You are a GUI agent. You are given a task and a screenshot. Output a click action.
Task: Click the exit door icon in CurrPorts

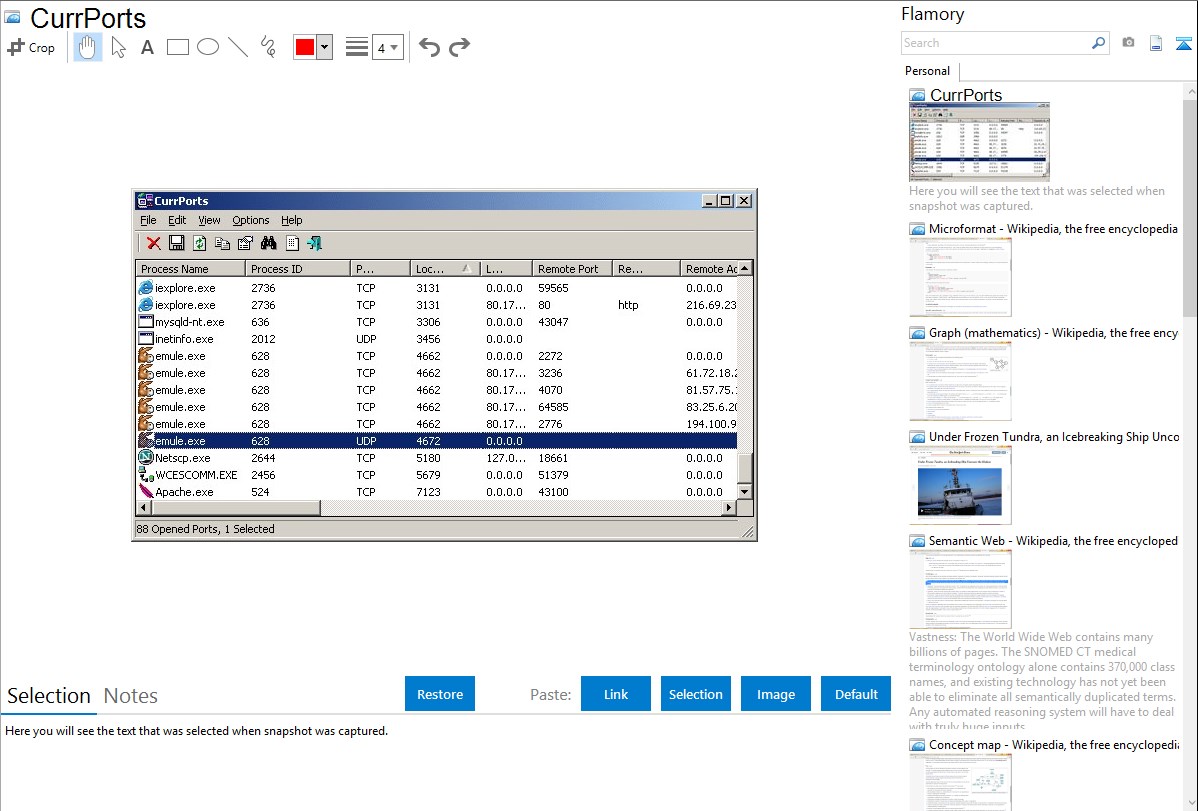[315, 243]
